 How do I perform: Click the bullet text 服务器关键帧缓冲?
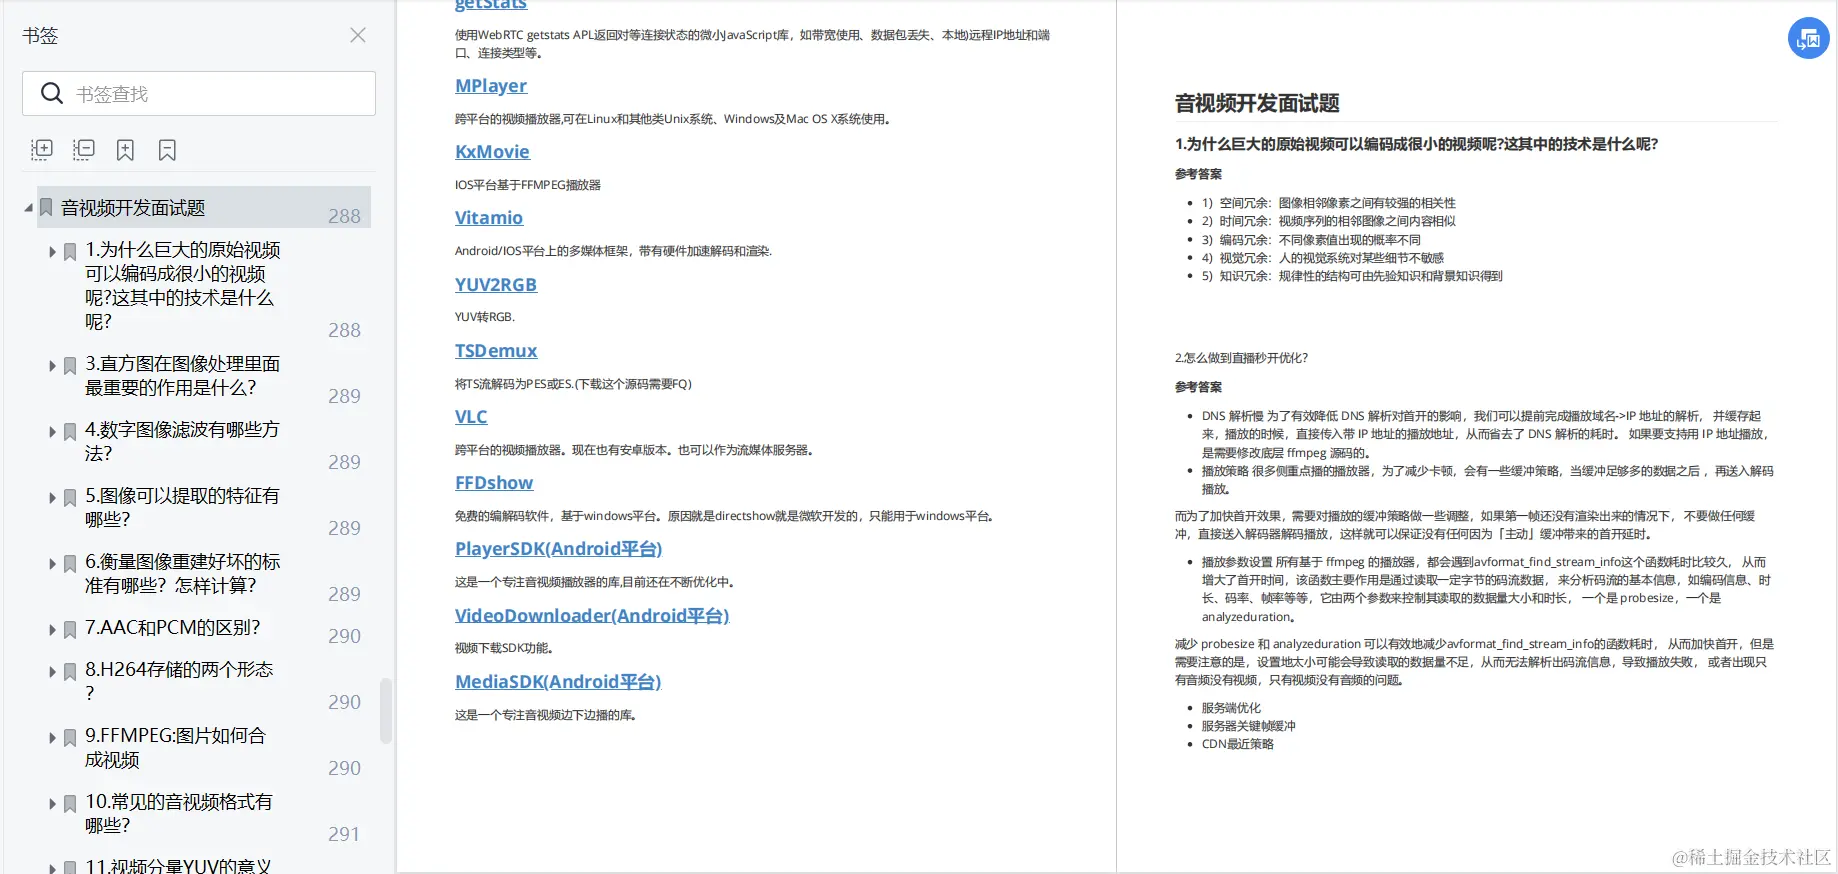click(x=1248, y=726)
